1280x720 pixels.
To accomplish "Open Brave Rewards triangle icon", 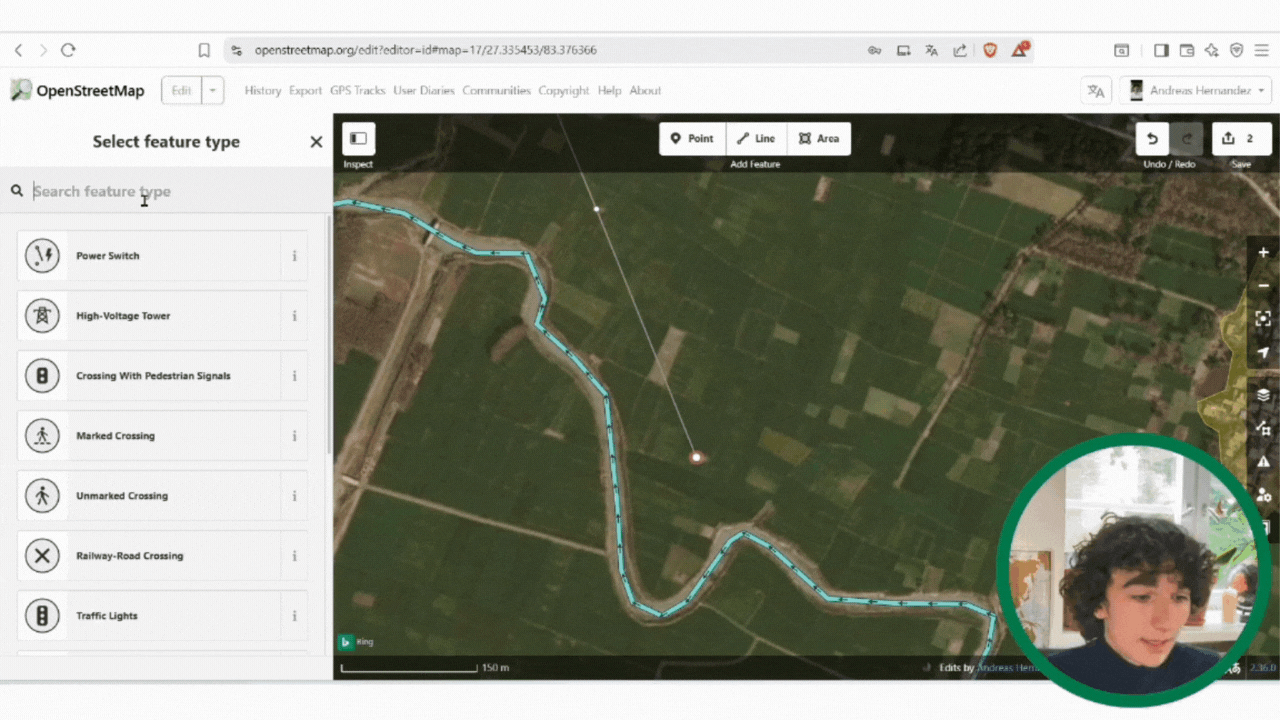I will coord(1021,50).
